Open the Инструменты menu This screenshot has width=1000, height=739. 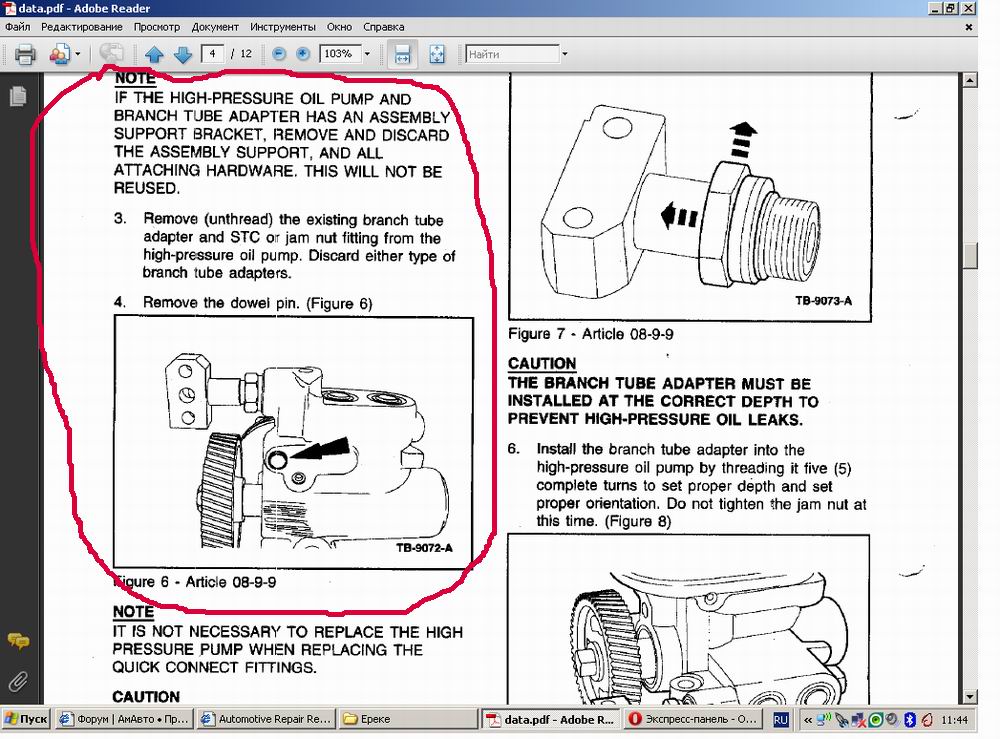coord(278,27)
